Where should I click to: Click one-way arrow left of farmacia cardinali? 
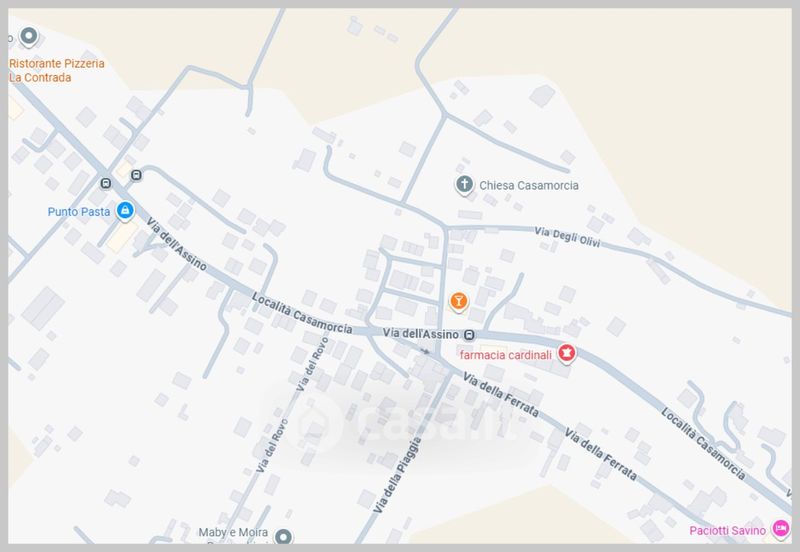(424, 351)
